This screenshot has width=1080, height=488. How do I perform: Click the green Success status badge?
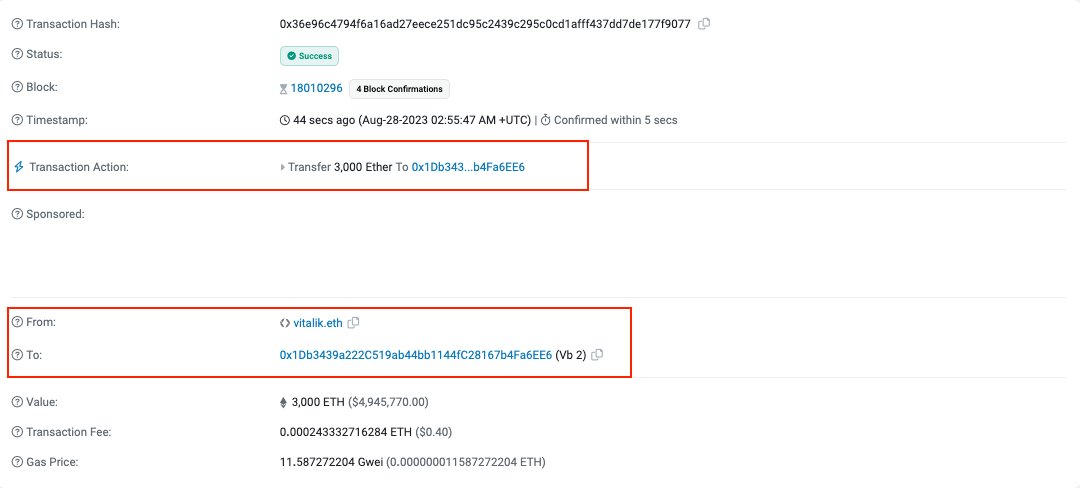coord(309,56)
